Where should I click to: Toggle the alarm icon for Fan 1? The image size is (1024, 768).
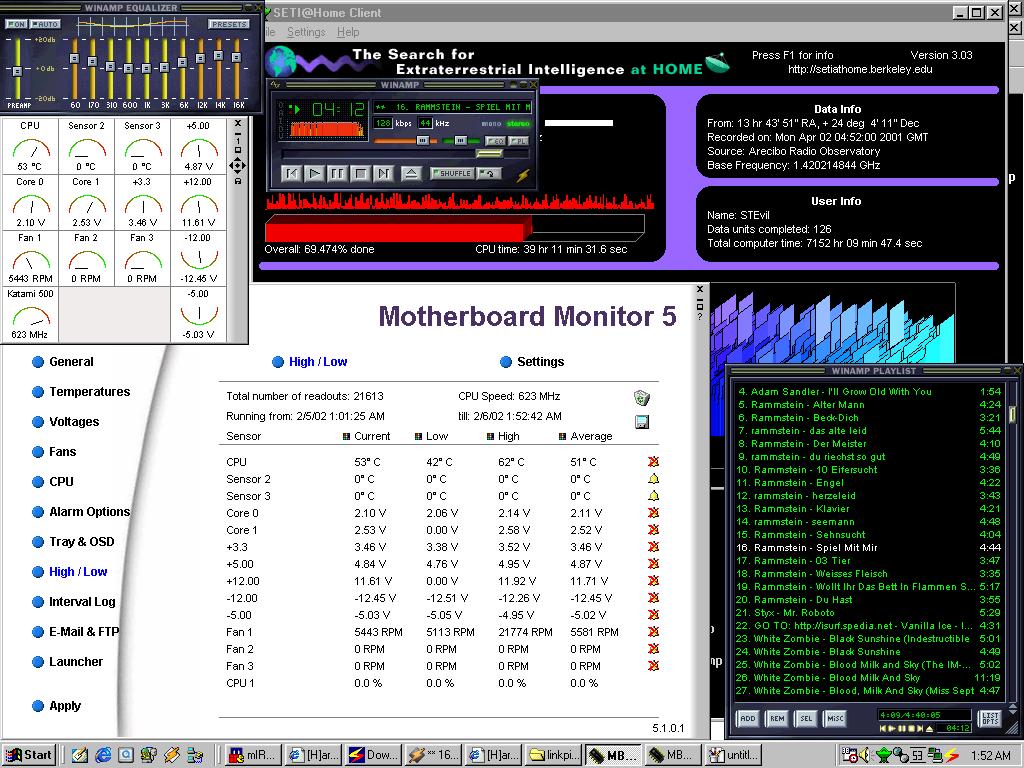click(653, 632)
